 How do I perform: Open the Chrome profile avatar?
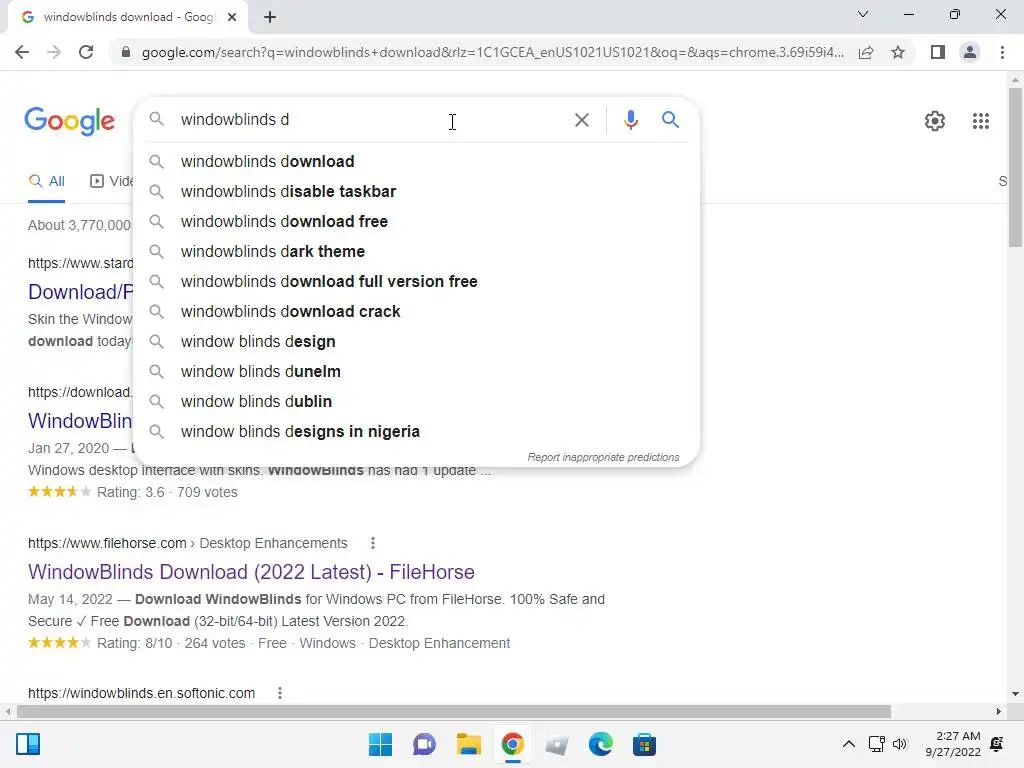pos(970,52)
